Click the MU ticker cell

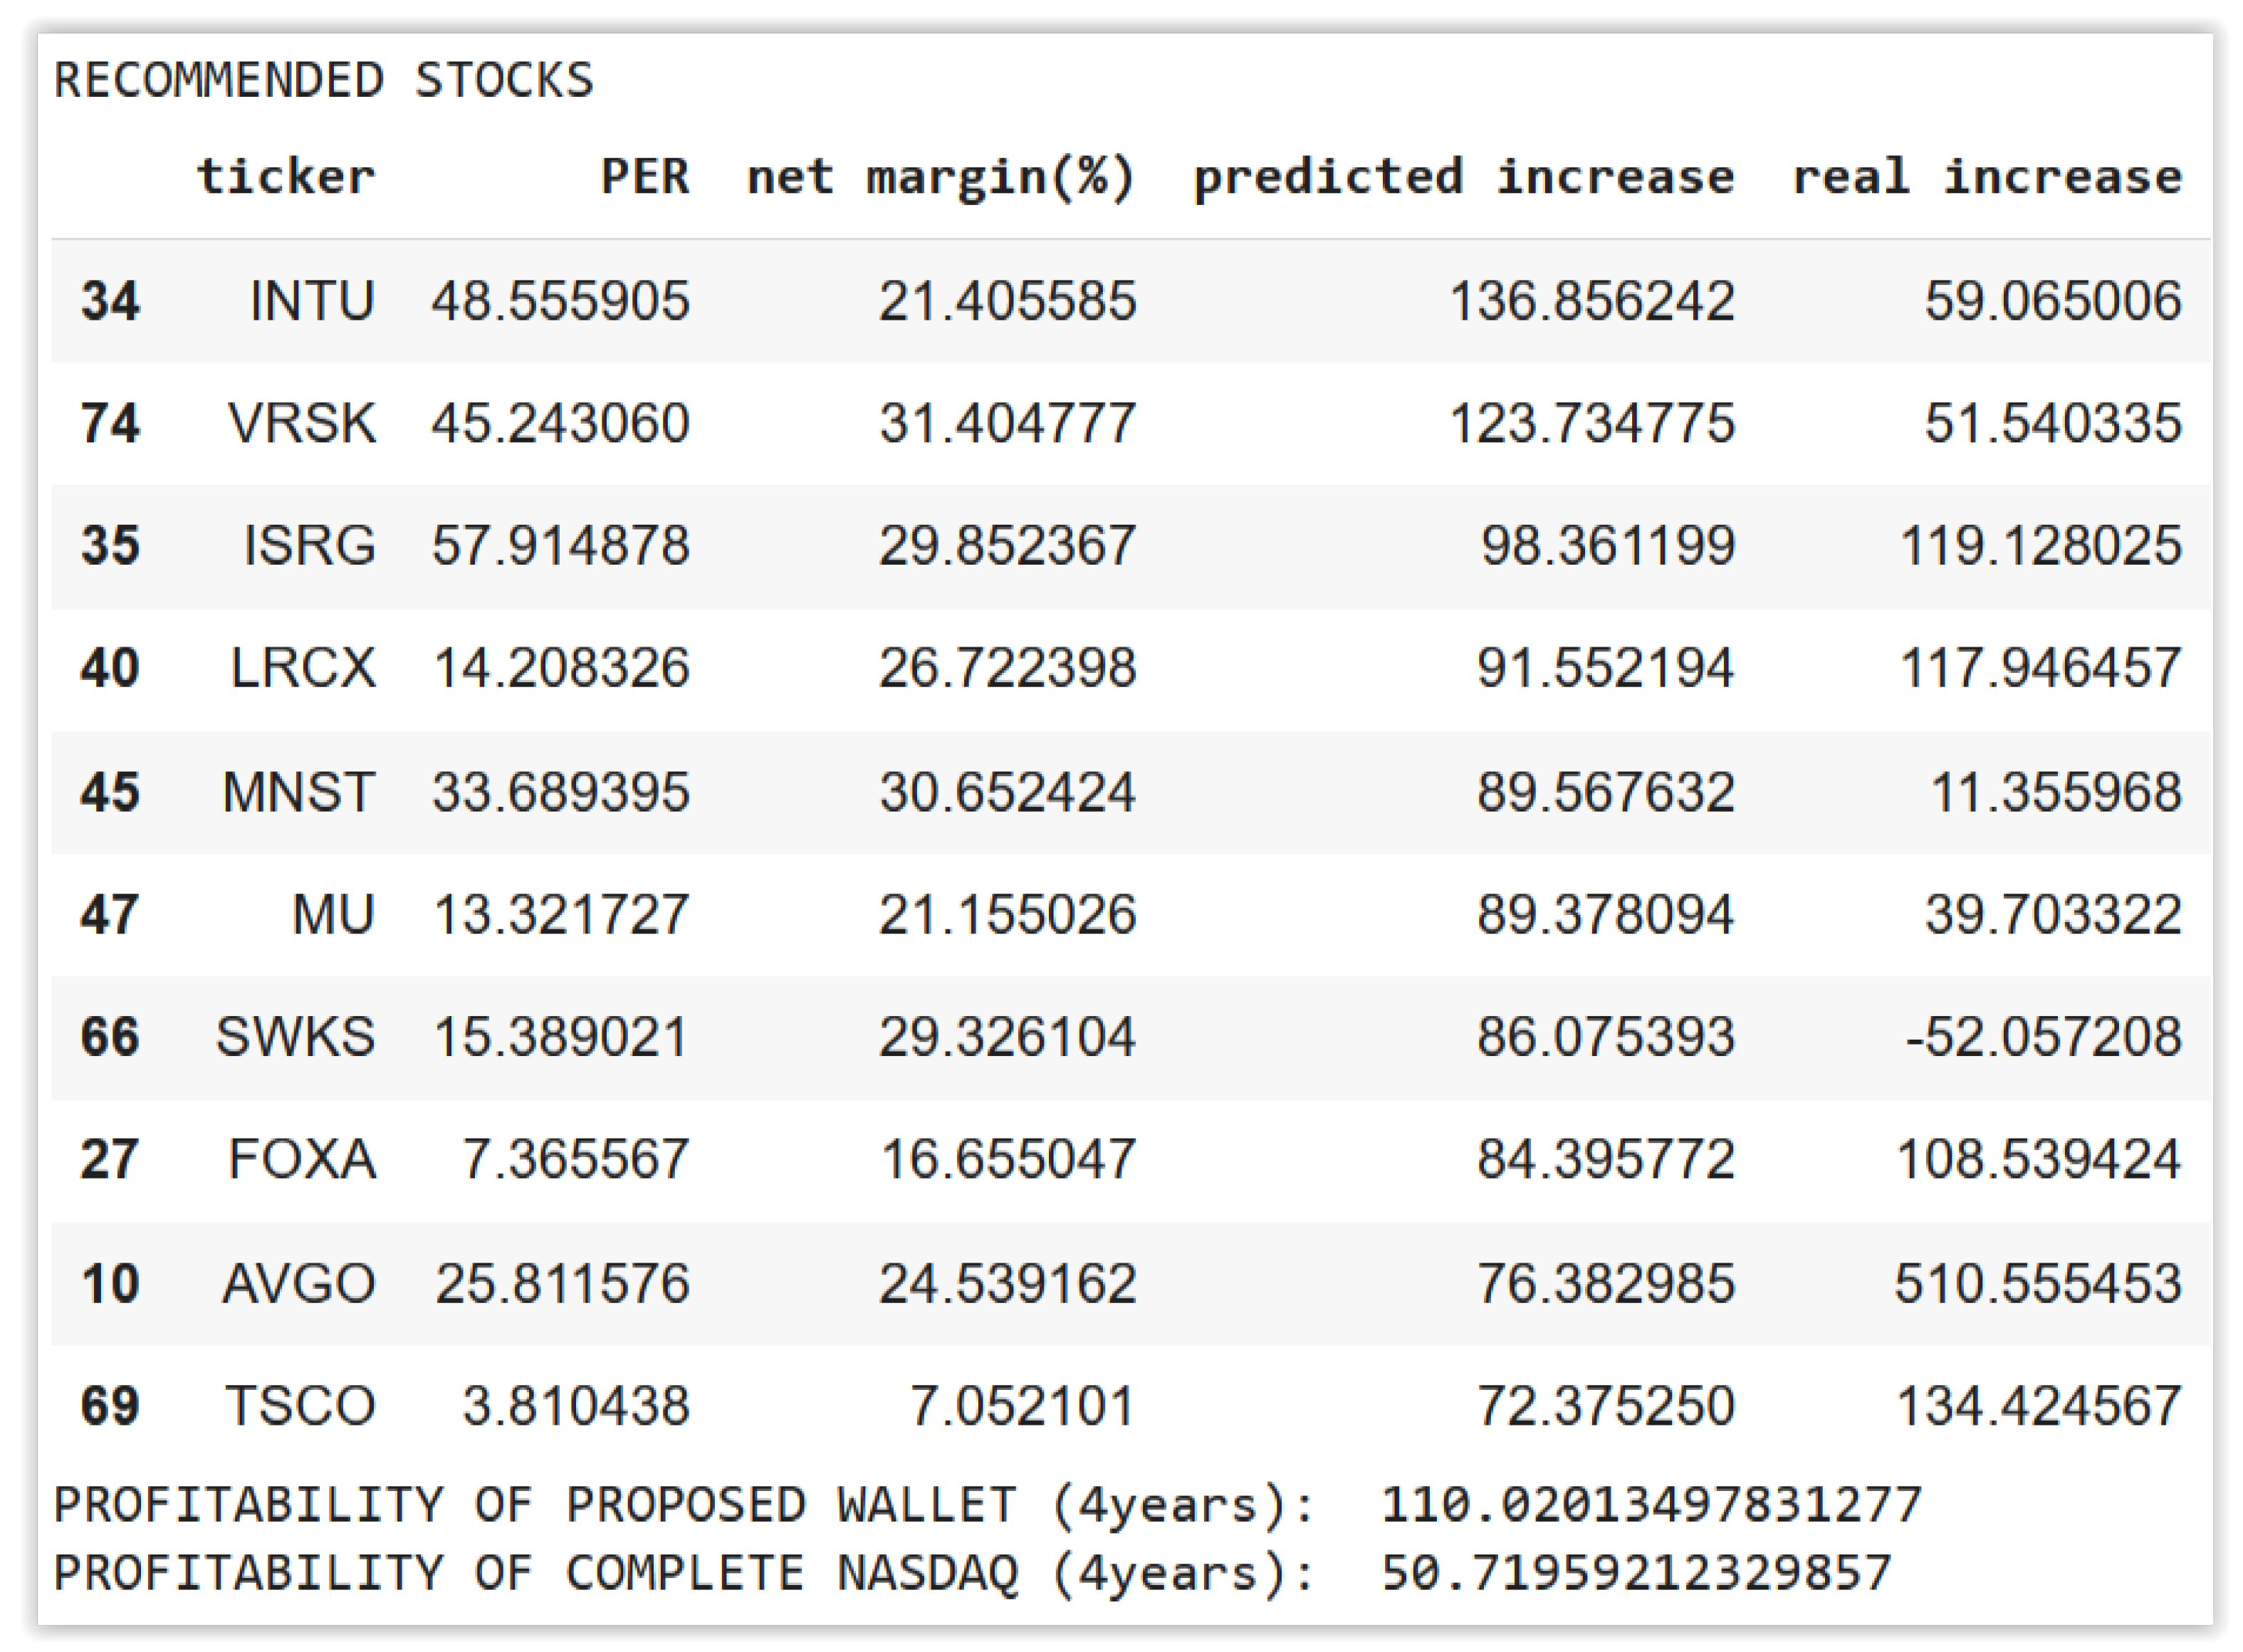(334, 915)
